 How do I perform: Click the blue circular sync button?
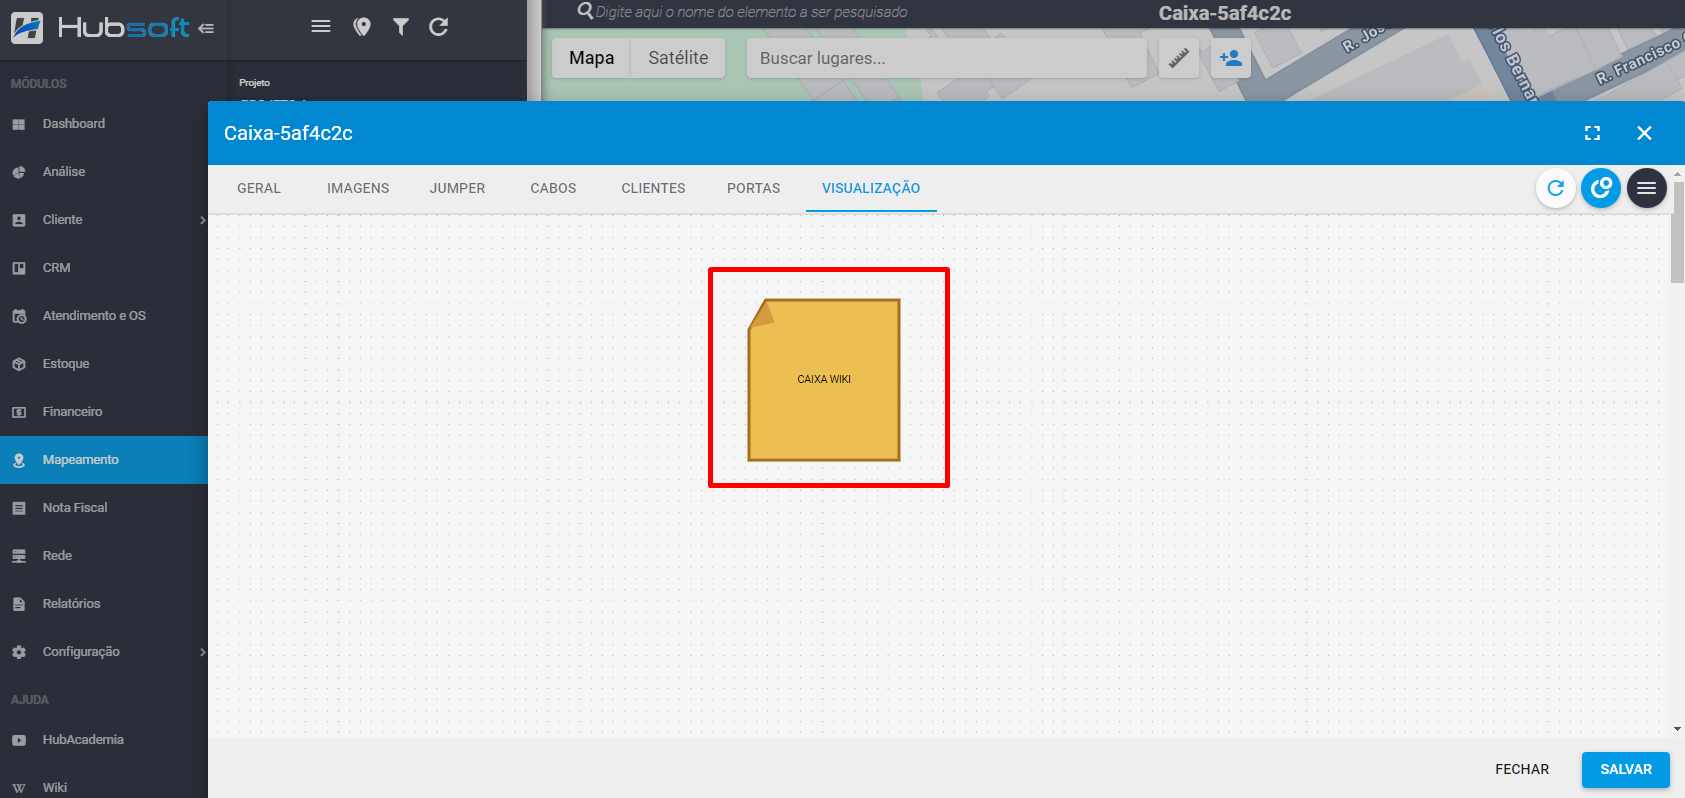(x=1601, y=188)
